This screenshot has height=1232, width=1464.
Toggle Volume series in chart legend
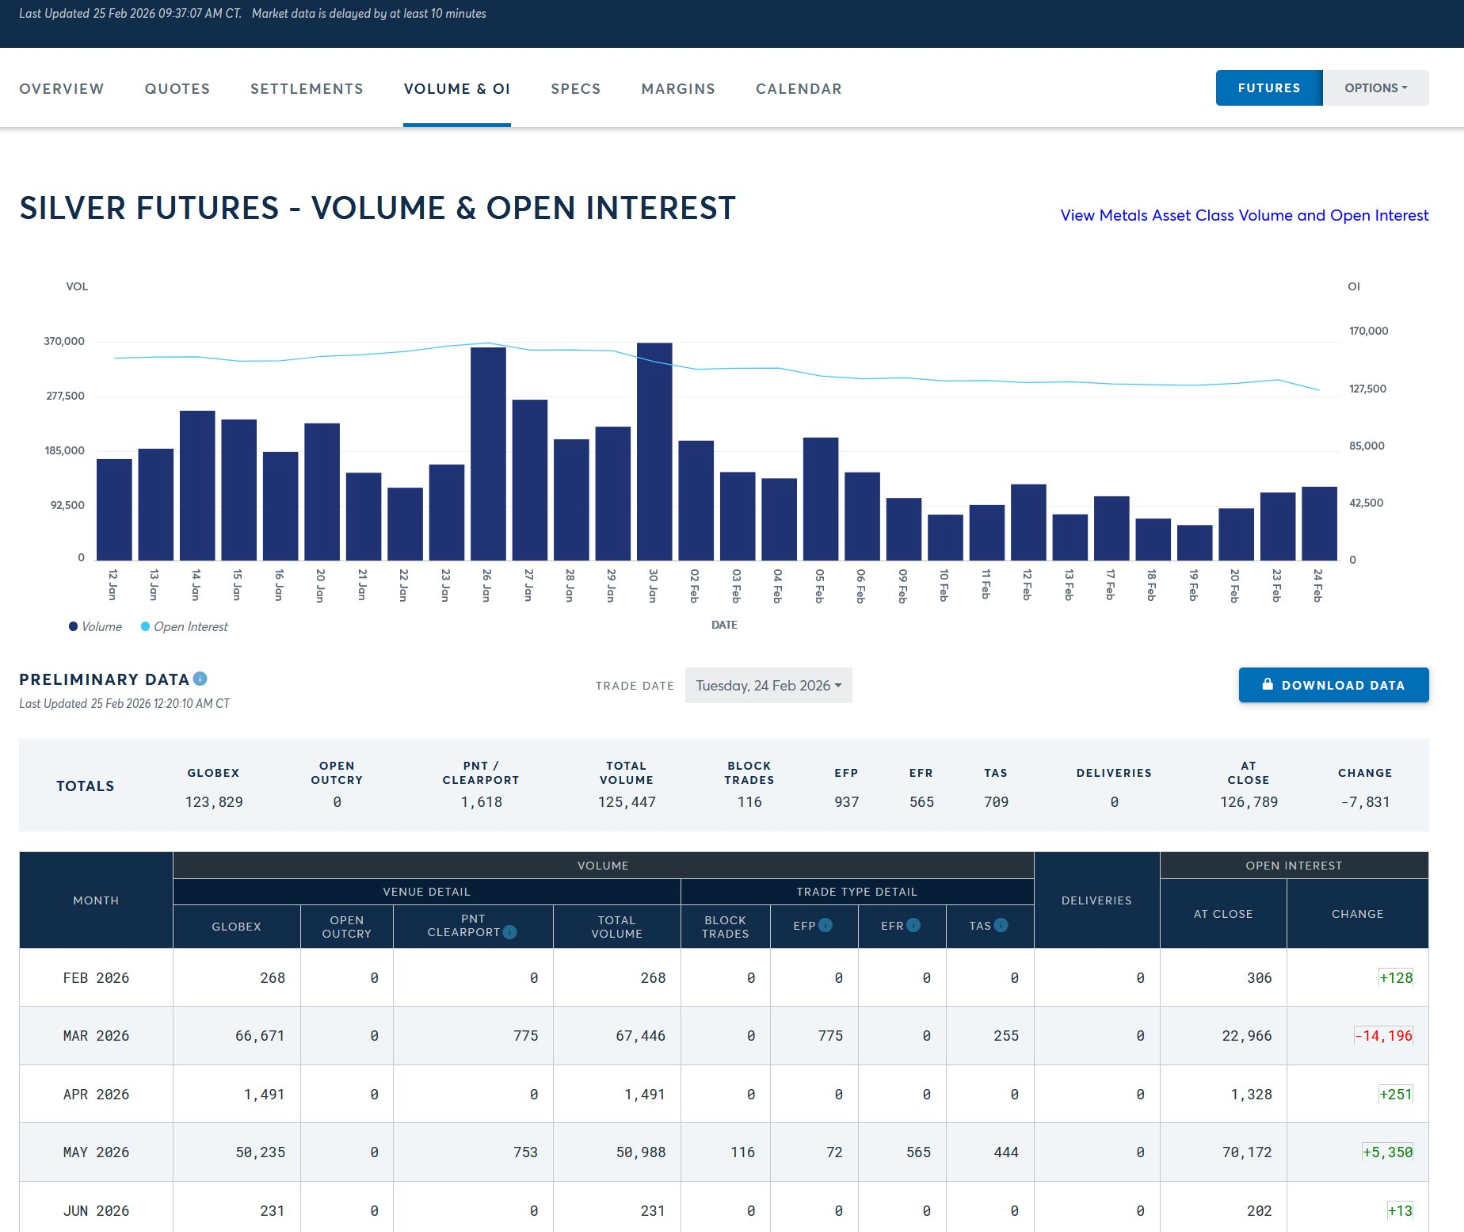point(95,627)
